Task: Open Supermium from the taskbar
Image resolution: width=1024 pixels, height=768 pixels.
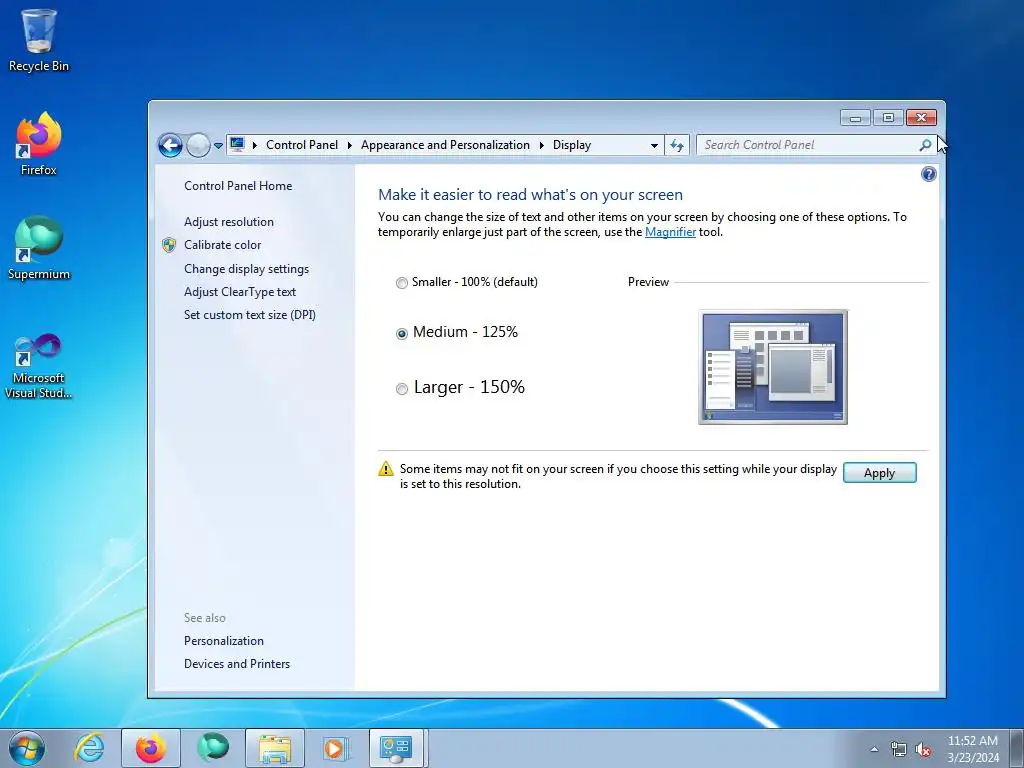Action: point(213,748)
